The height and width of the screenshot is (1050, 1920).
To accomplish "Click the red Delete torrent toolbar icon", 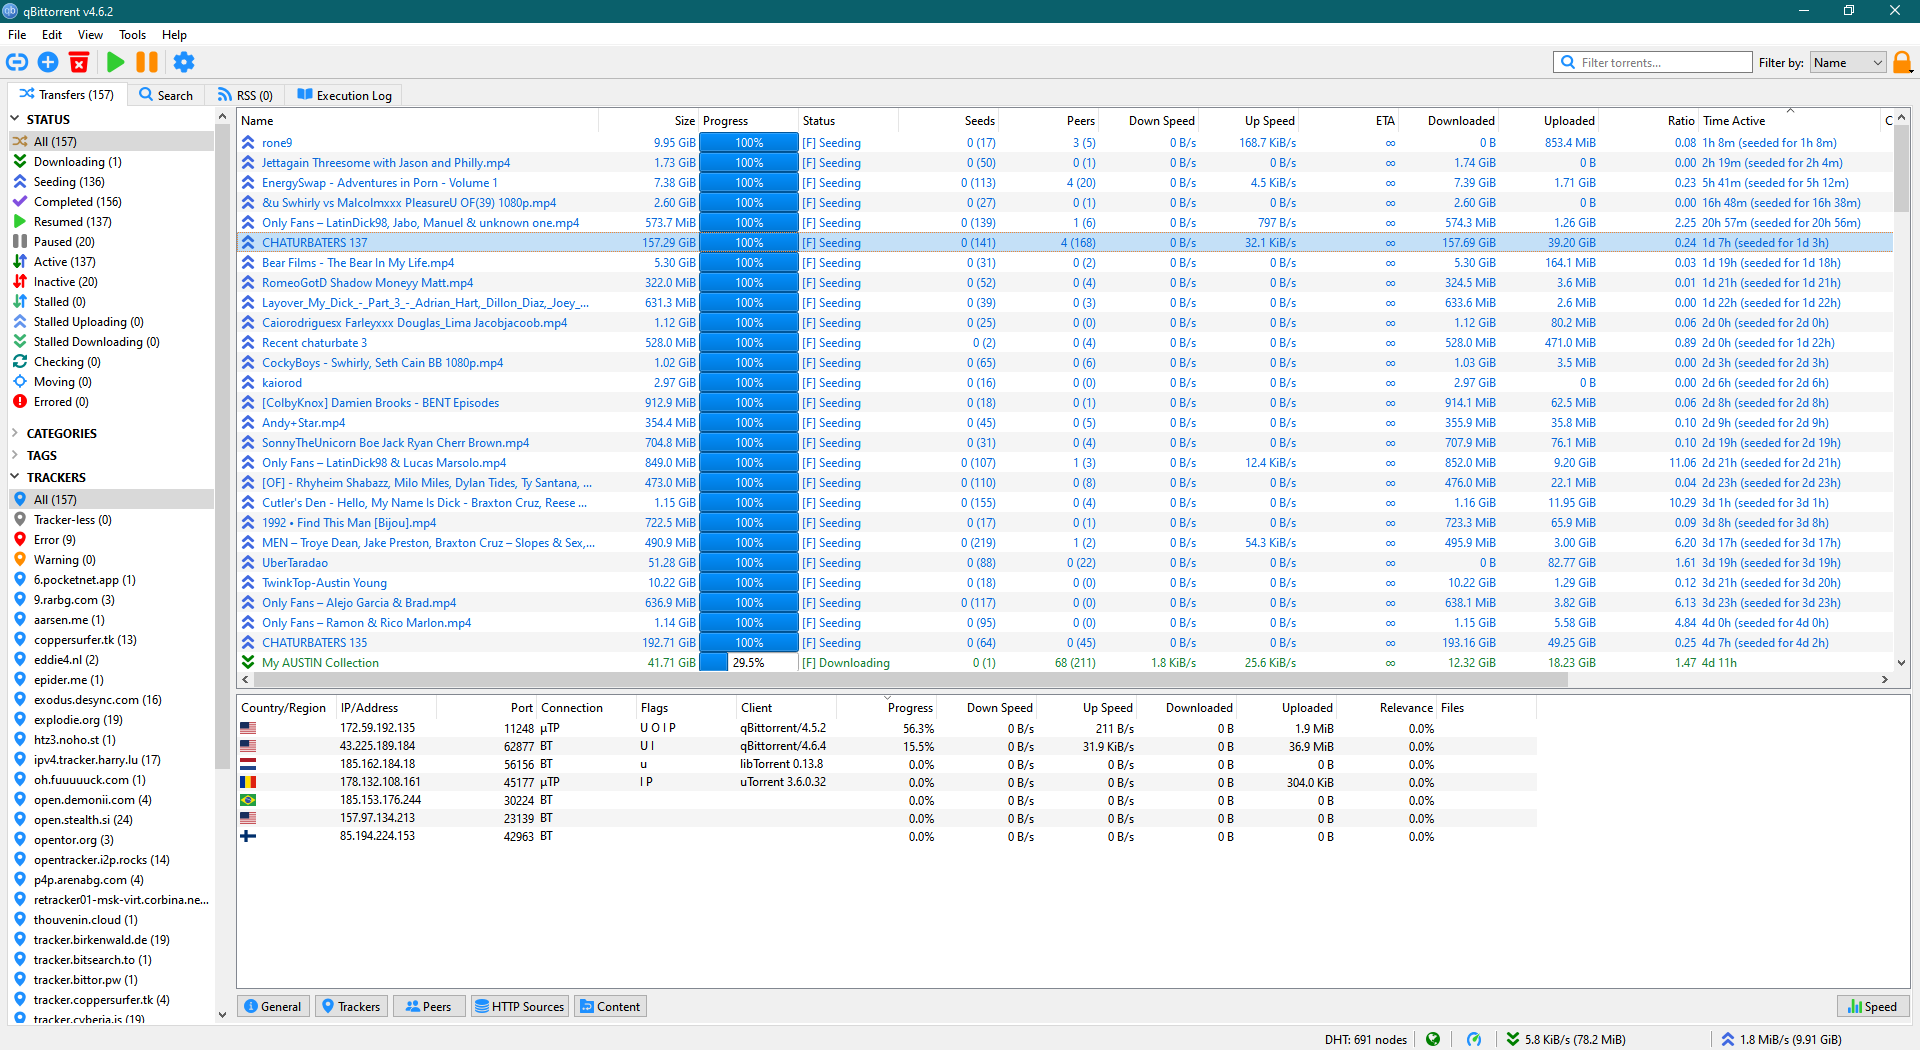I will click(x=79, y=62).
